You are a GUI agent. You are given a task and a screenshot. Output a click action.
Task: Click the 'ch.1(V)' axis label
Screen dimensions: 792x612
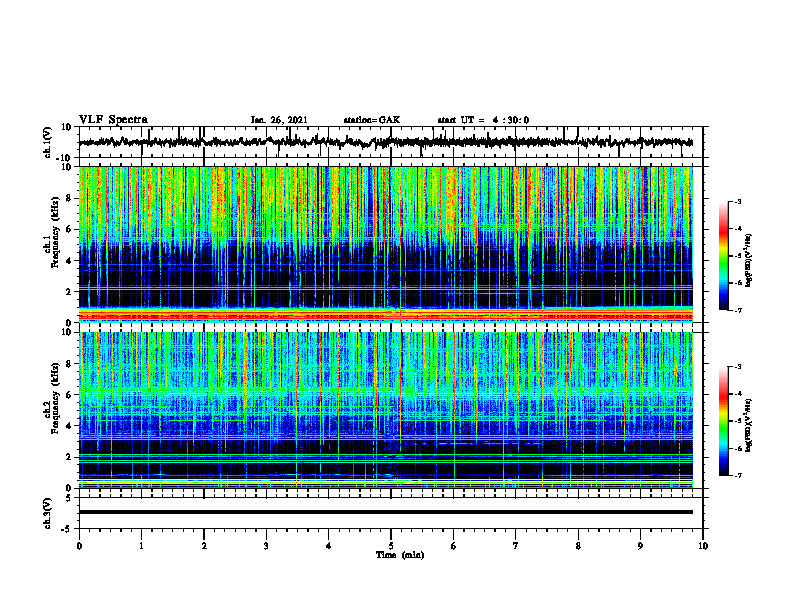point(48,142)
